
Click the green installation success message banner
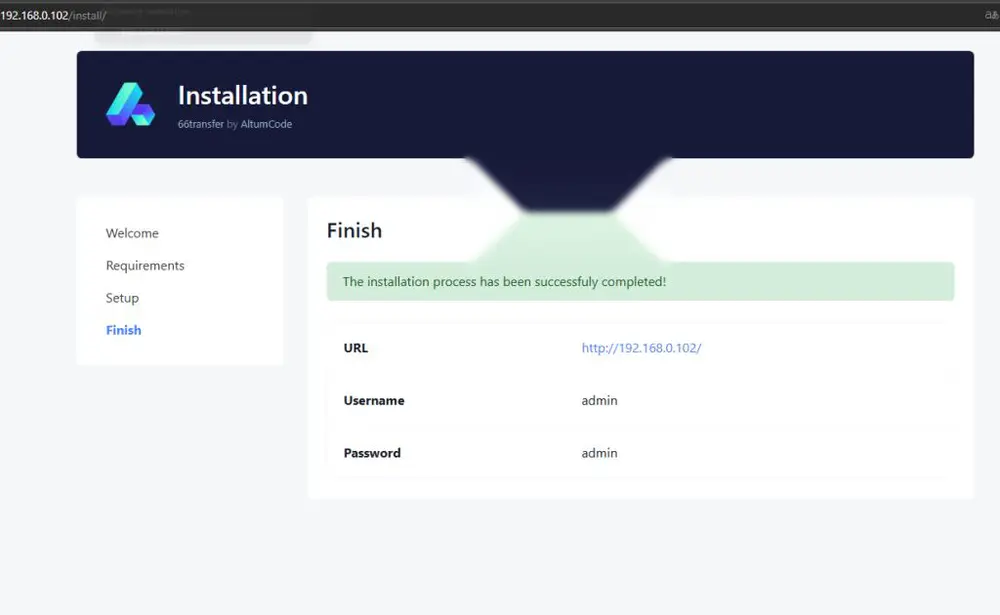tap(640, 281)
